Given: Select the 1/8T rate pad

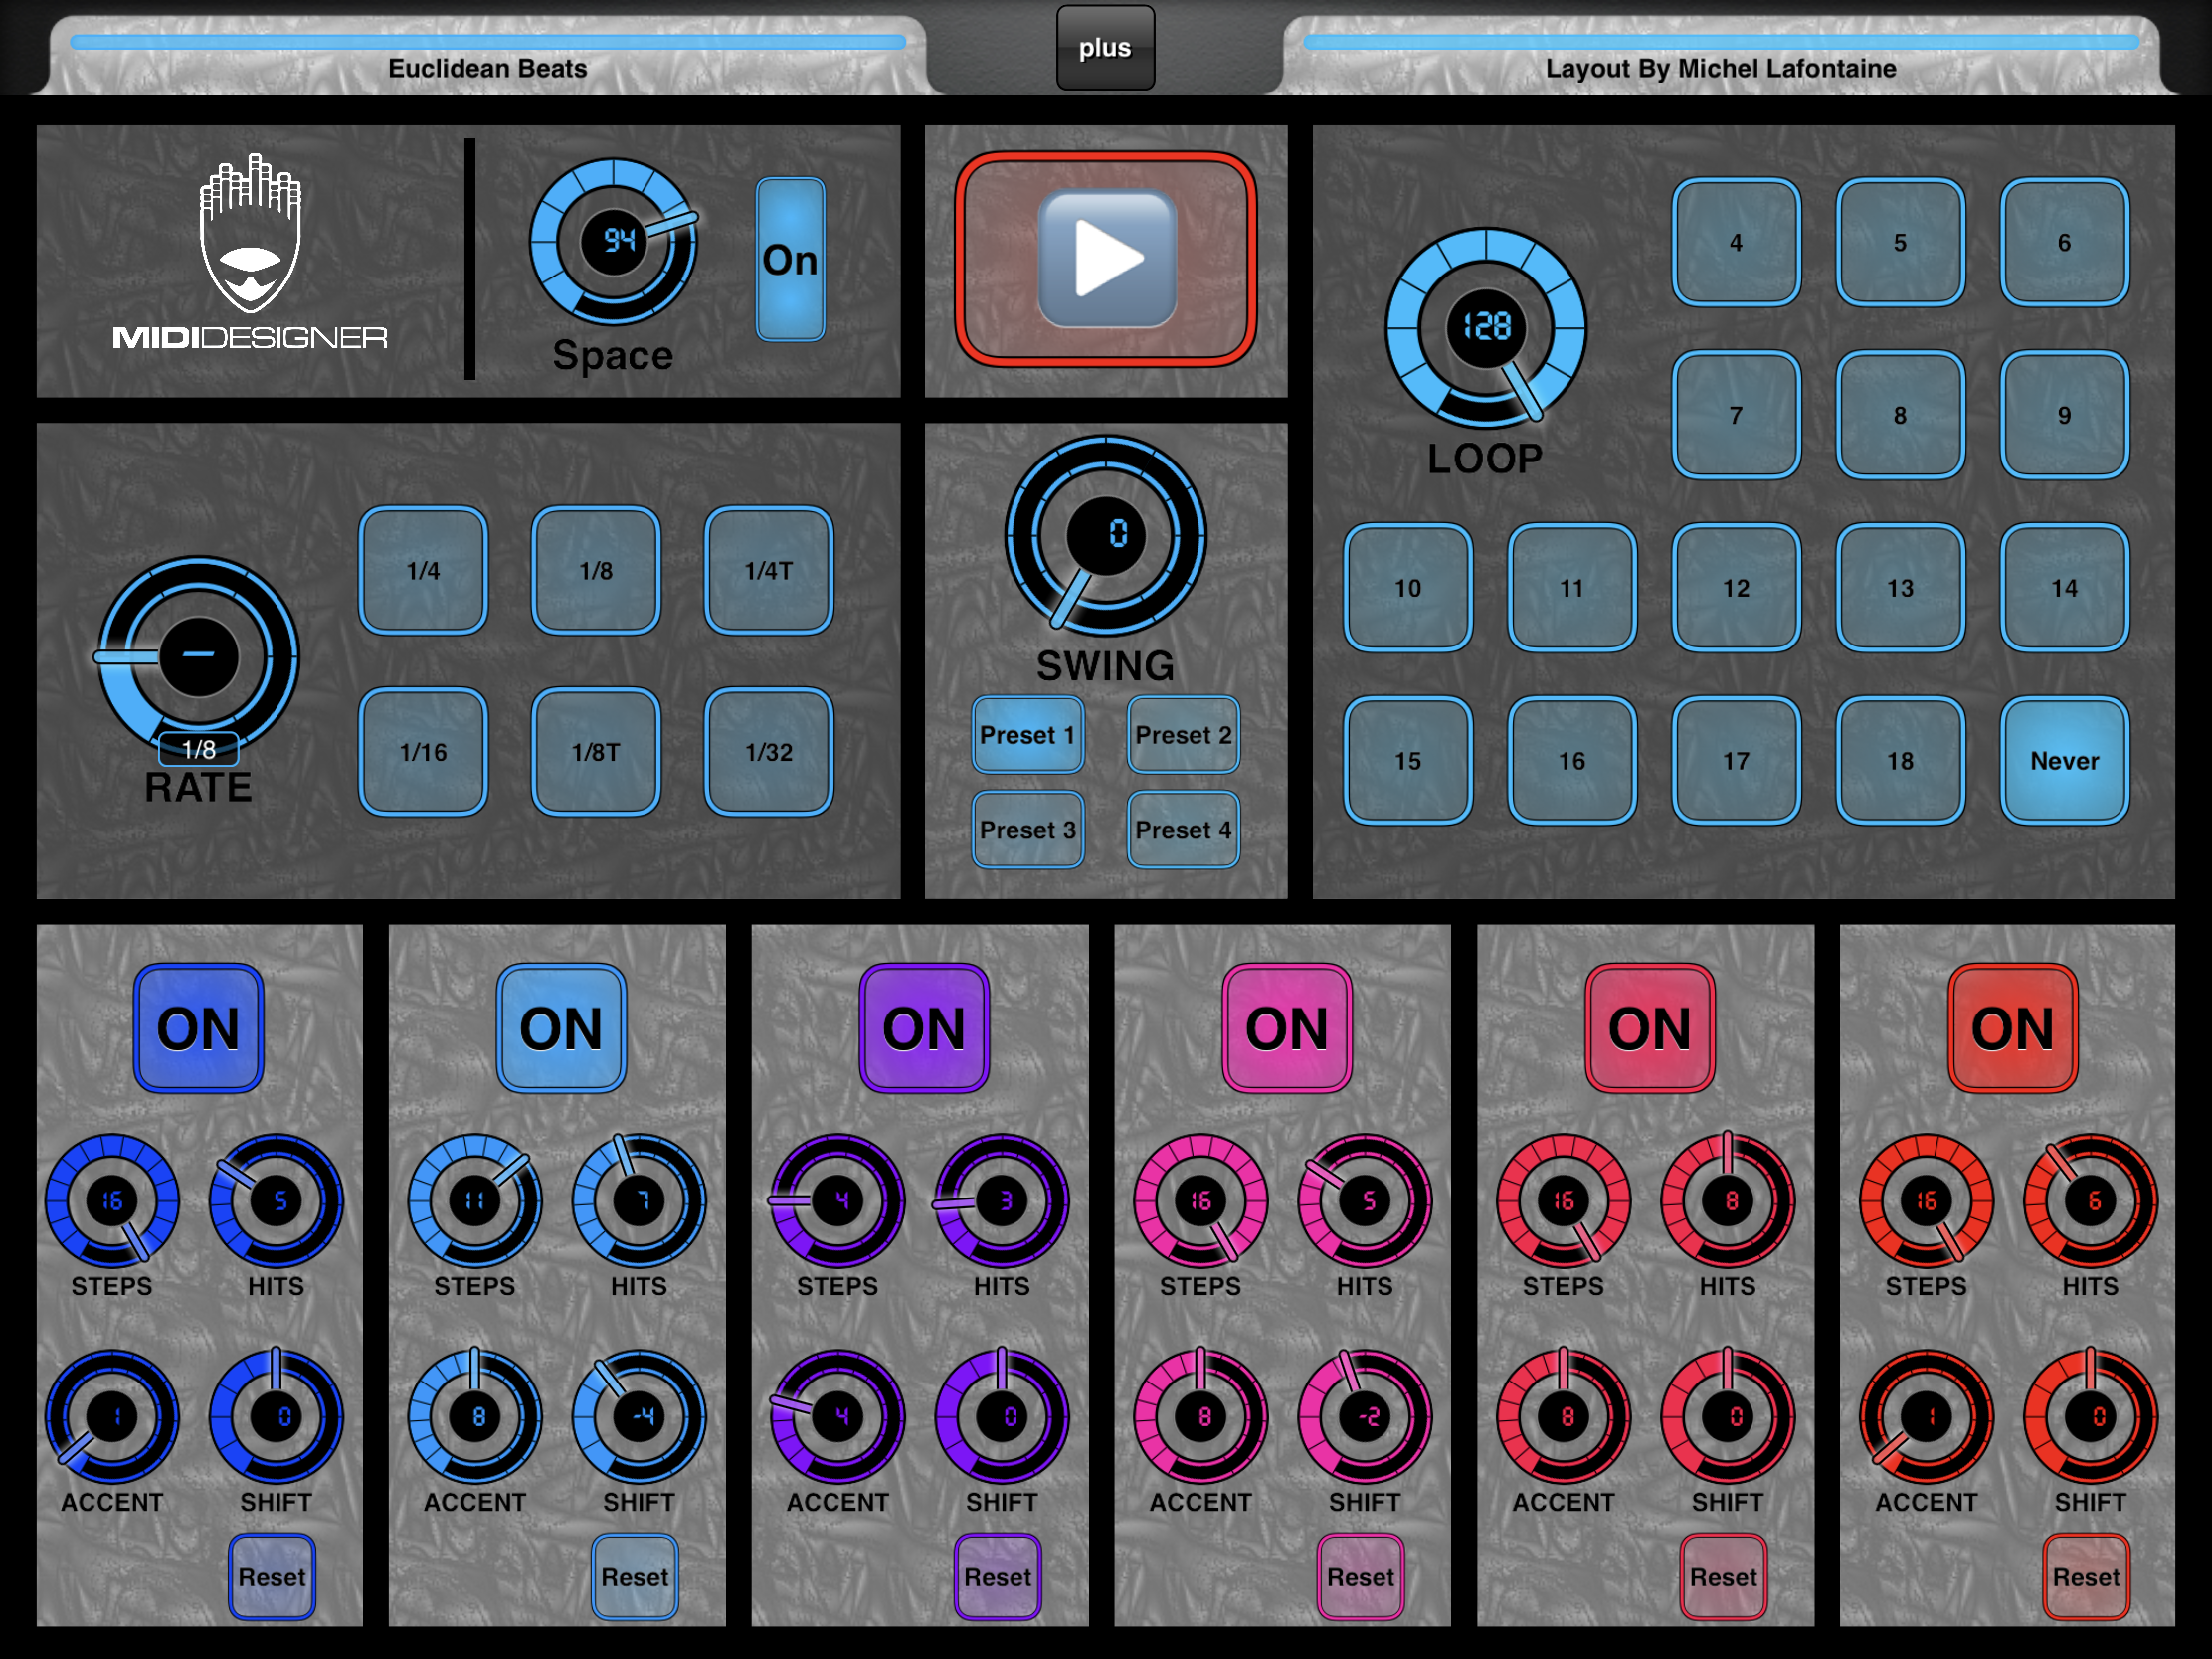Looking at the screenshot, I should pyautogui.click(x=596, y=752).
